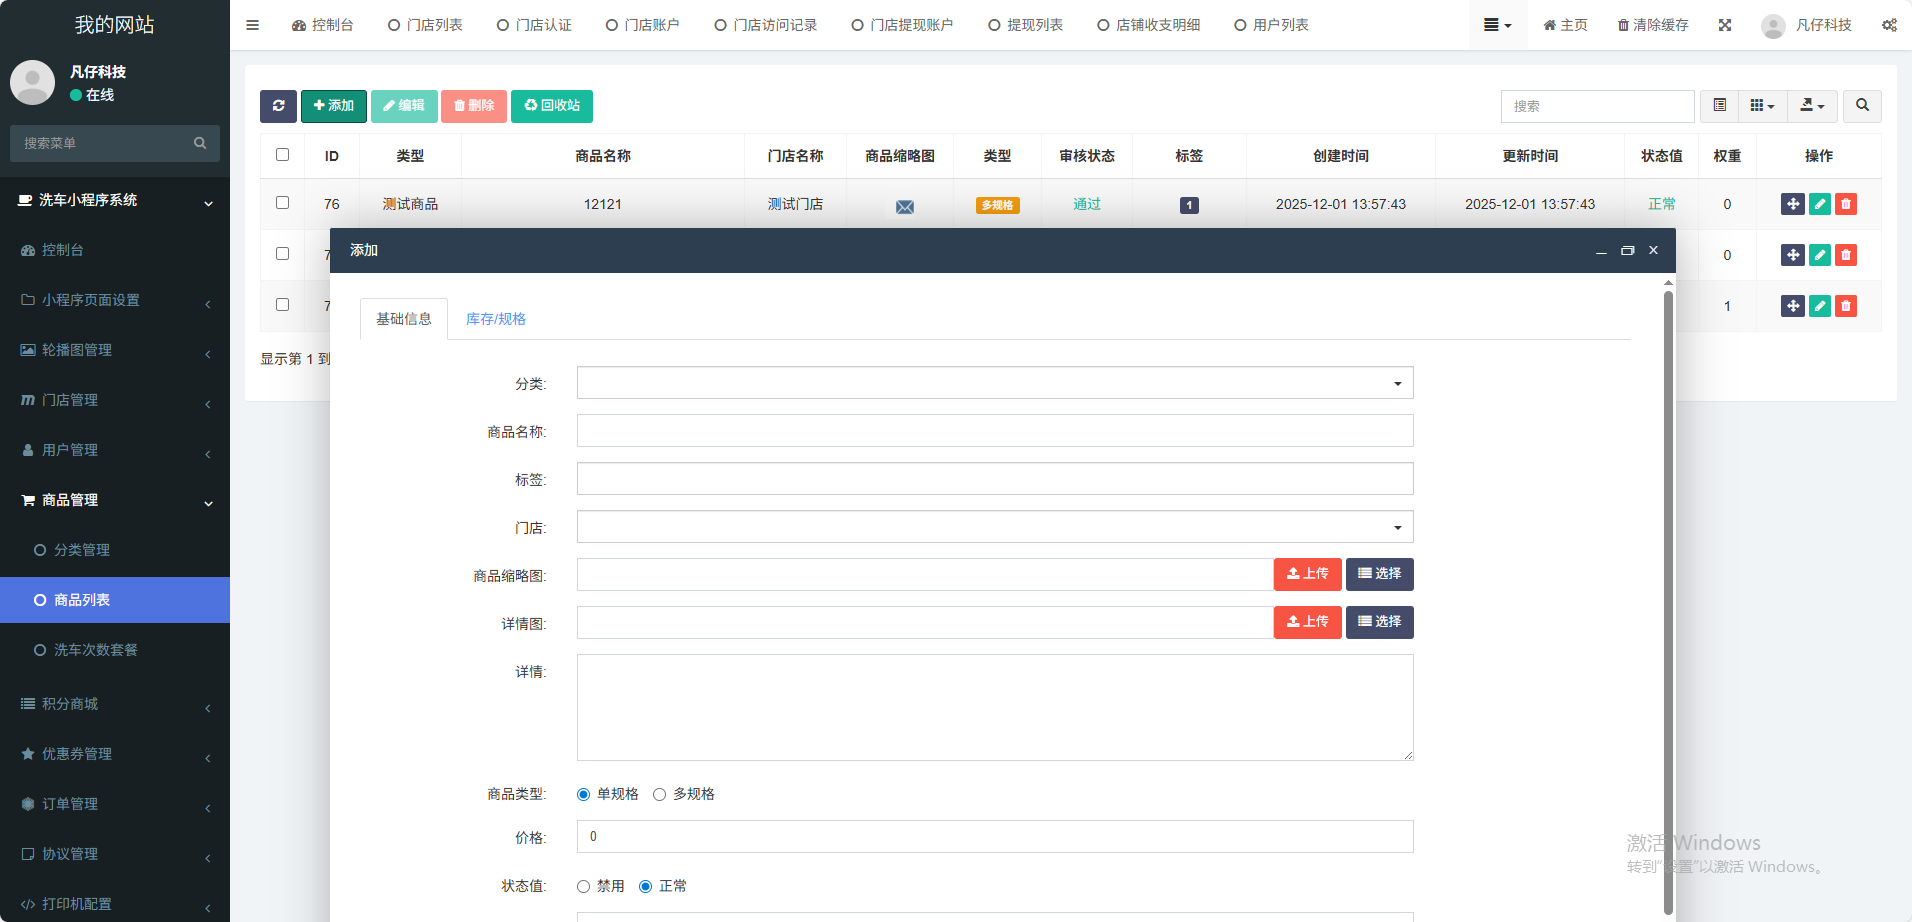
Task: Open the 门店列表 top navigation tab
Action: 425,25
